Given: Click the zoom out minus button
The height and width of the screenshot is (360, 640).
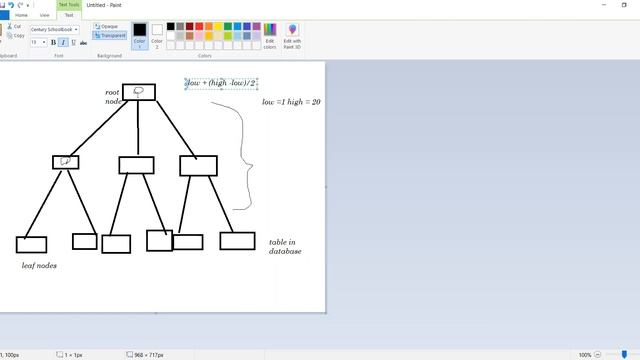Looking at the screenshot, I should coord(598,355).
